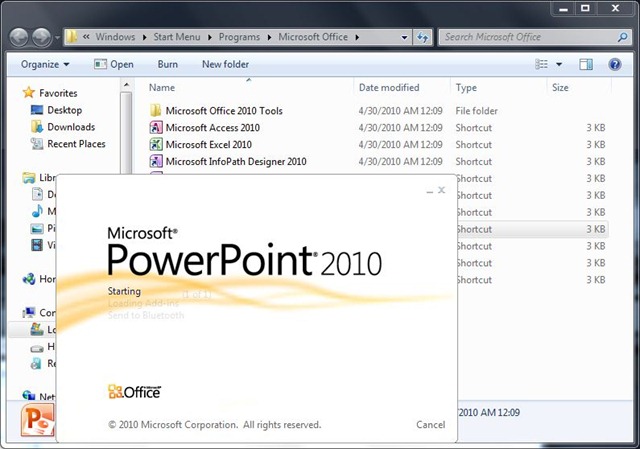This screenshot has height=449, width=640.
Task: Click Desktop under Favorites
Action: [x=64, y=110]
